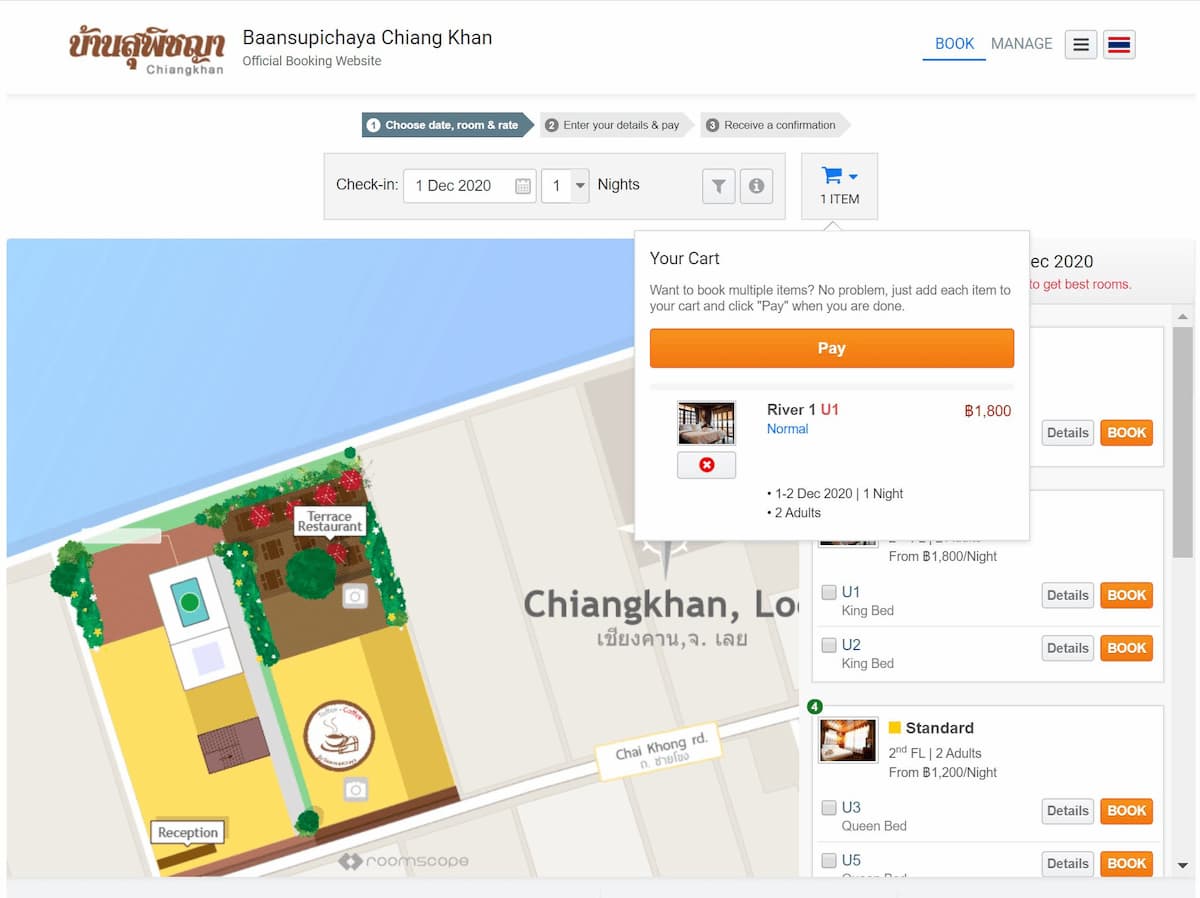This screenshot has height=898, width=1200.
Task: Click the coffee shop logo on map
Action: point(339,735)
